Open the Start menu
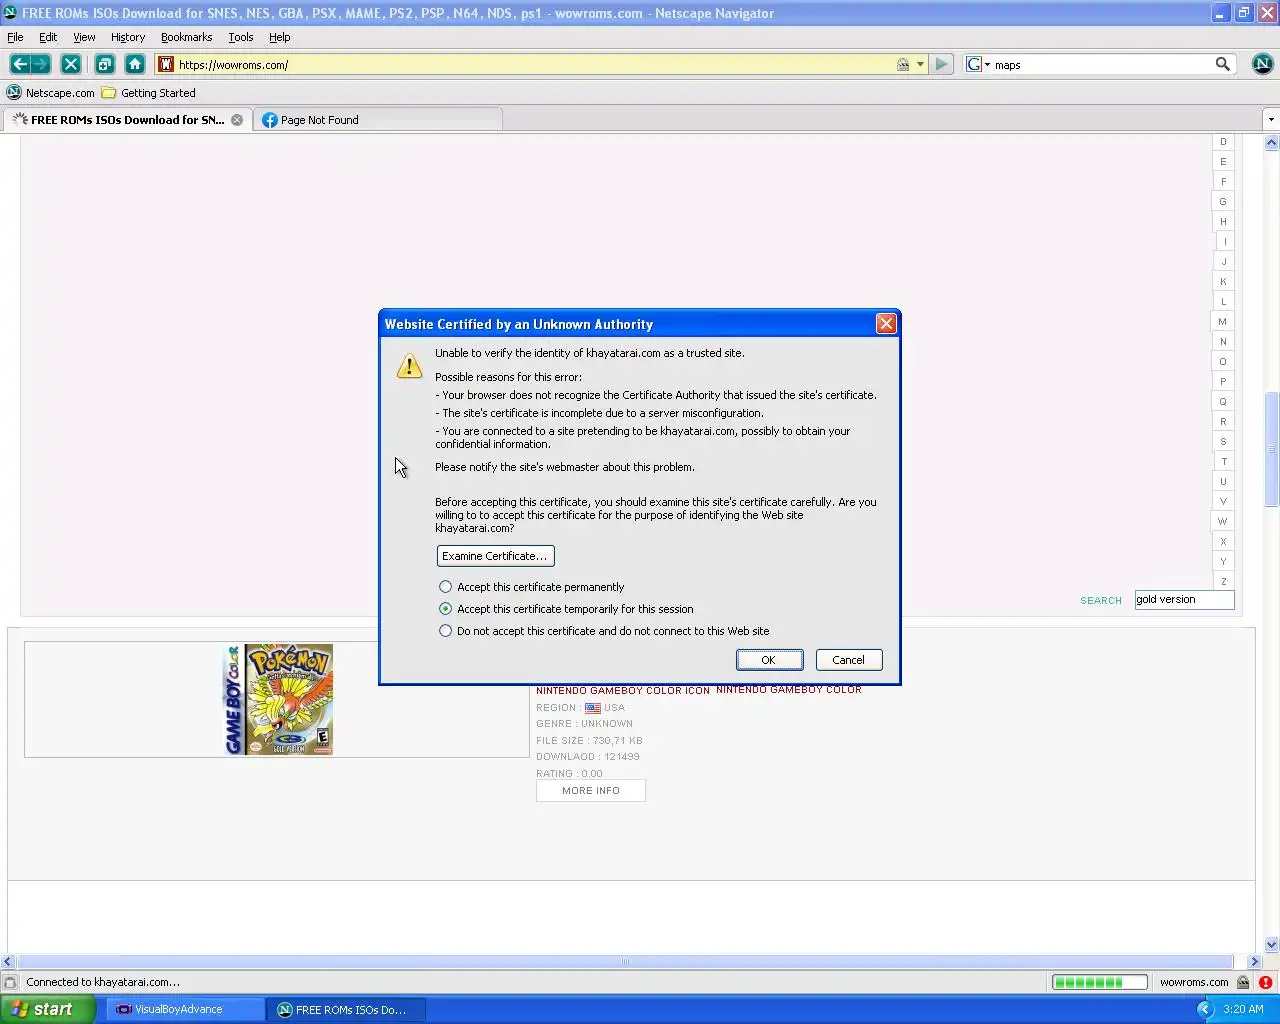The height and width of the screenshot is (1024, 1280). [47, 1009]
